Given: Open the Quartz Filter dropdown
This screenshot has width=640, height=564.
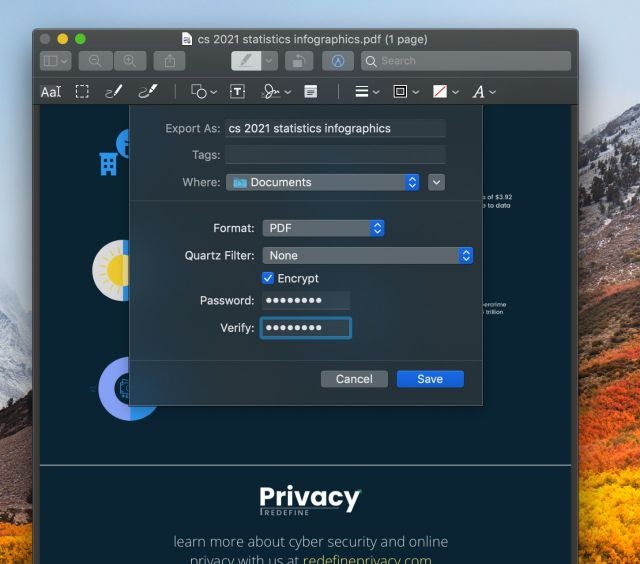Looking at the screenshot, I should tap(367, 256).
